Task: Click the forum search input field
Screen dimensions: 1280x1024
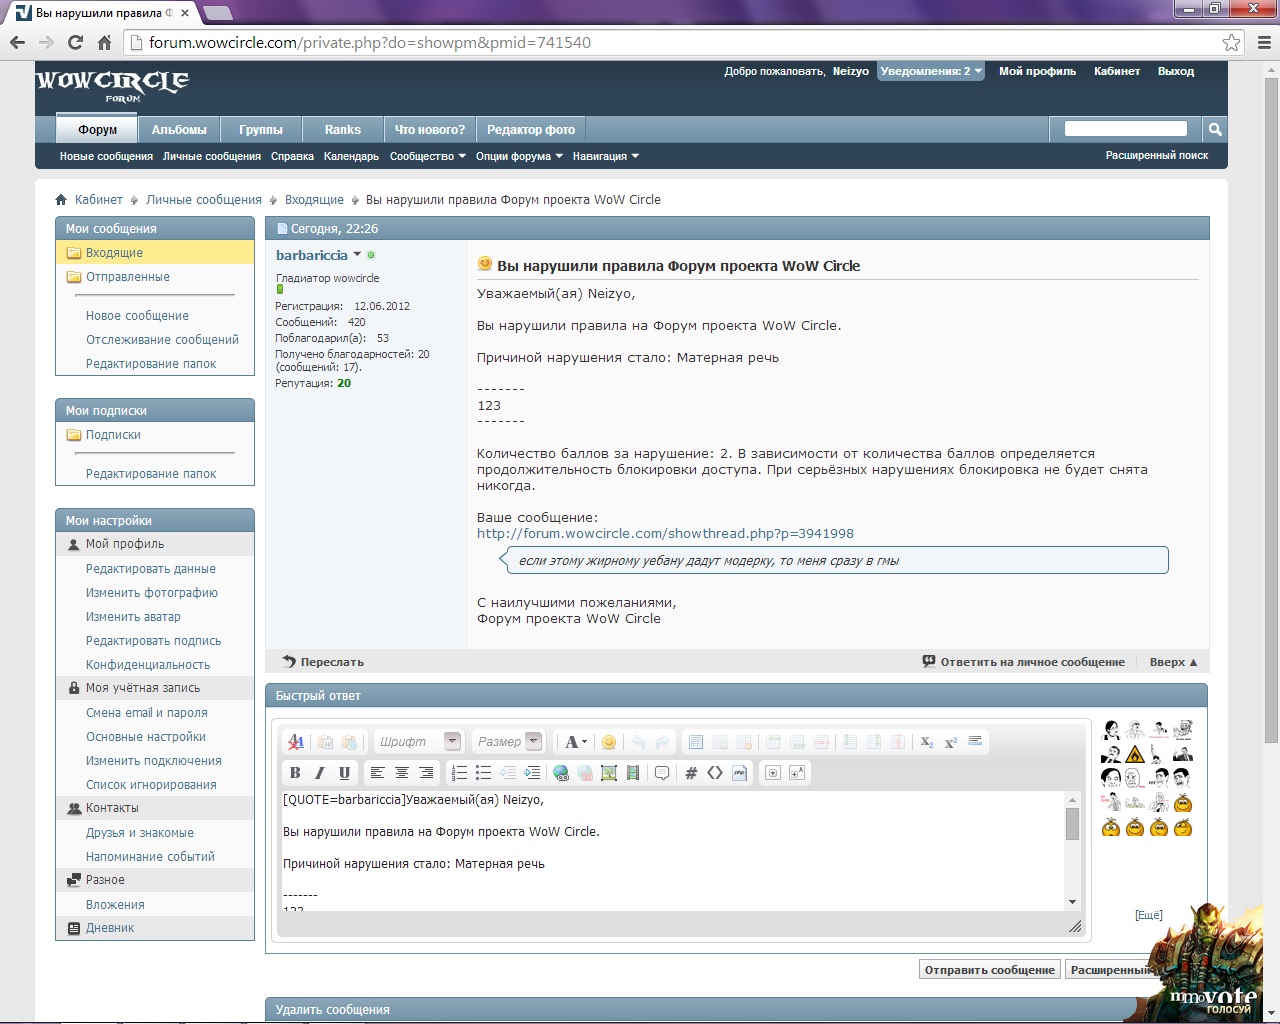Action: [1126, 129]
